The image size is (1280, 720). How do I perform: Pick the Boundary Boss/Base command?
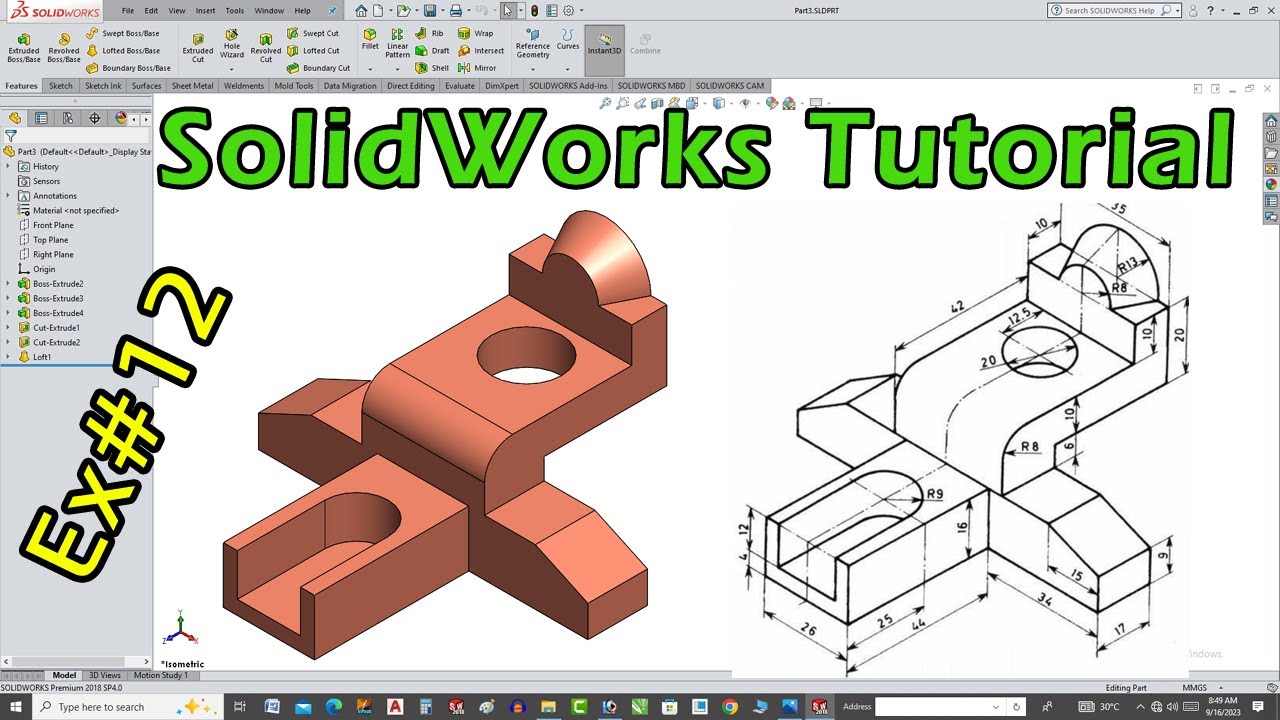128,68
